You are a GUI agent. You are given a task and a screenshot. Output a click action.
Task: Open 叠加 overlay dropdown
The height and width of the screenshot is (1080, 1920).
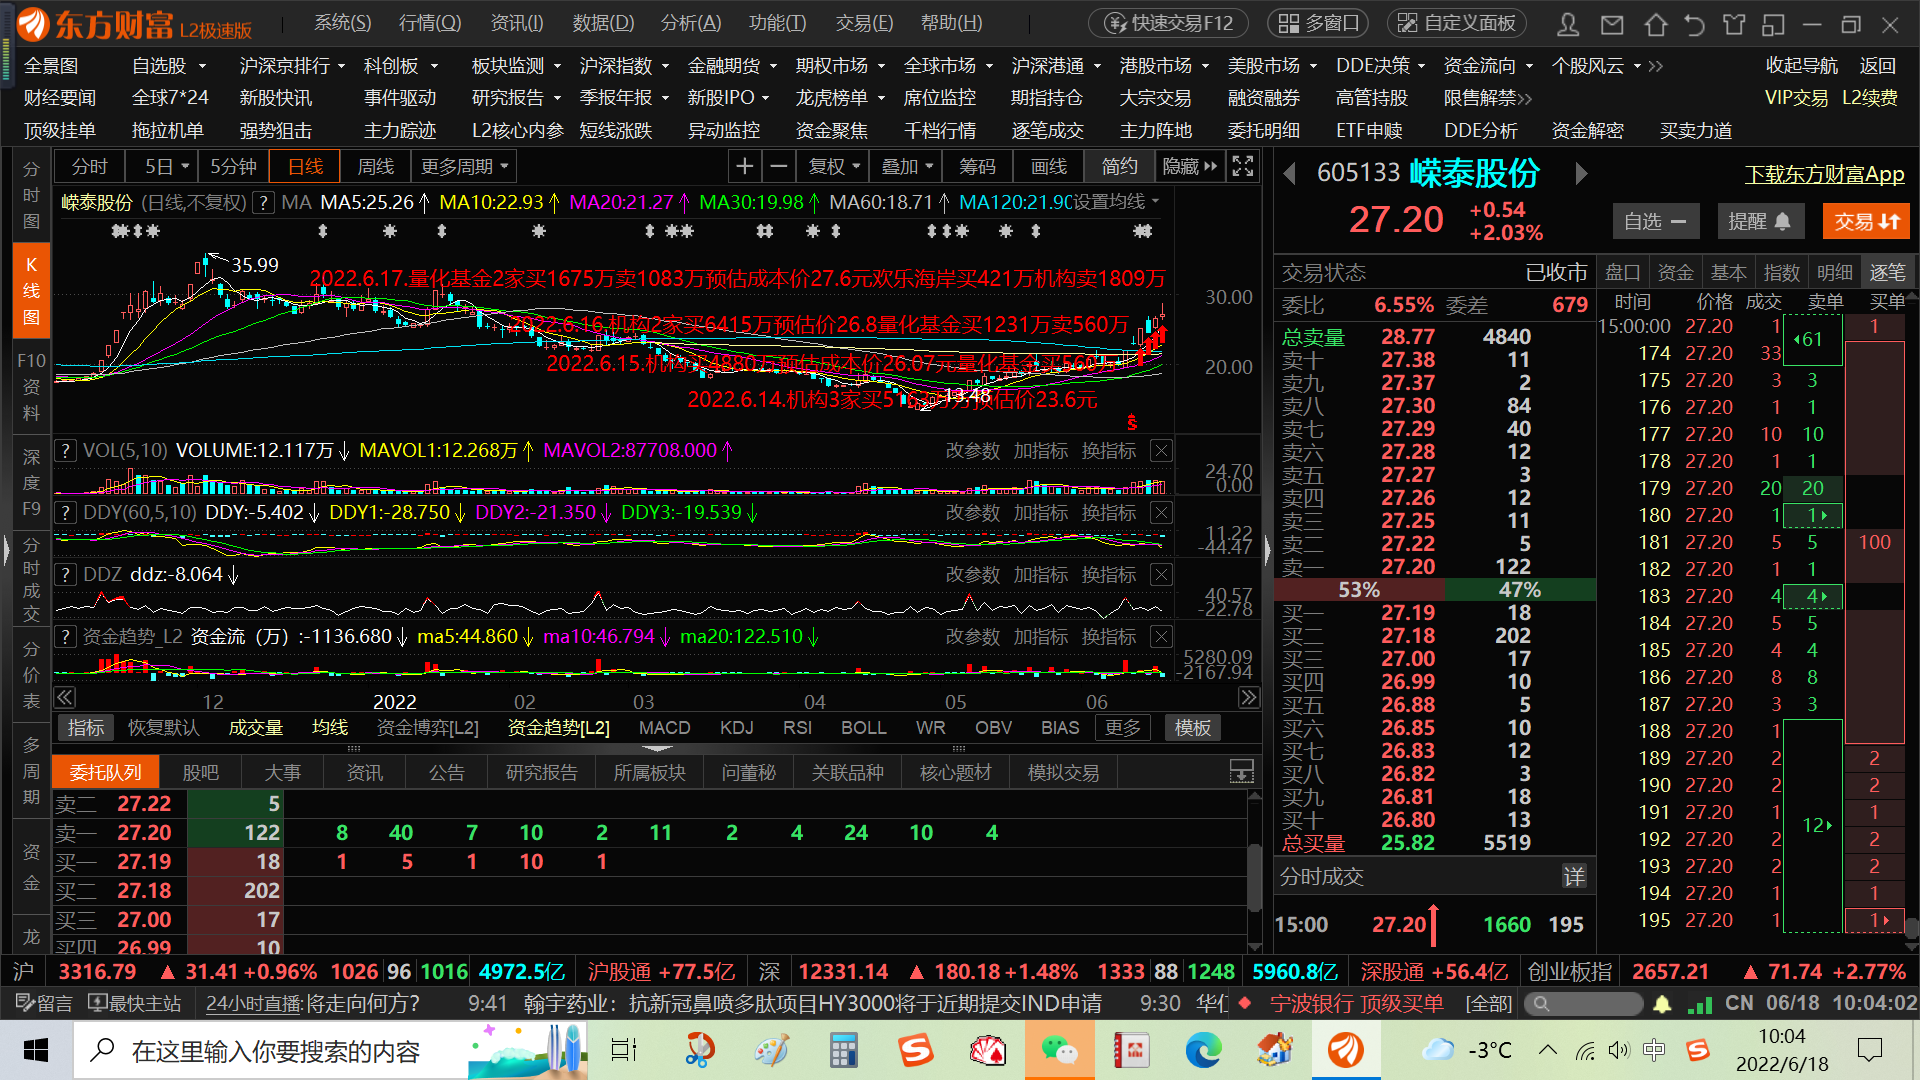pos(906,166)
